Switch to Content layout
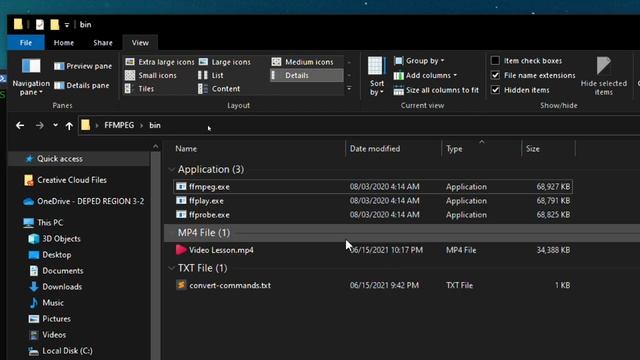This screenshot has width=640, height=360. pos(219,89)
